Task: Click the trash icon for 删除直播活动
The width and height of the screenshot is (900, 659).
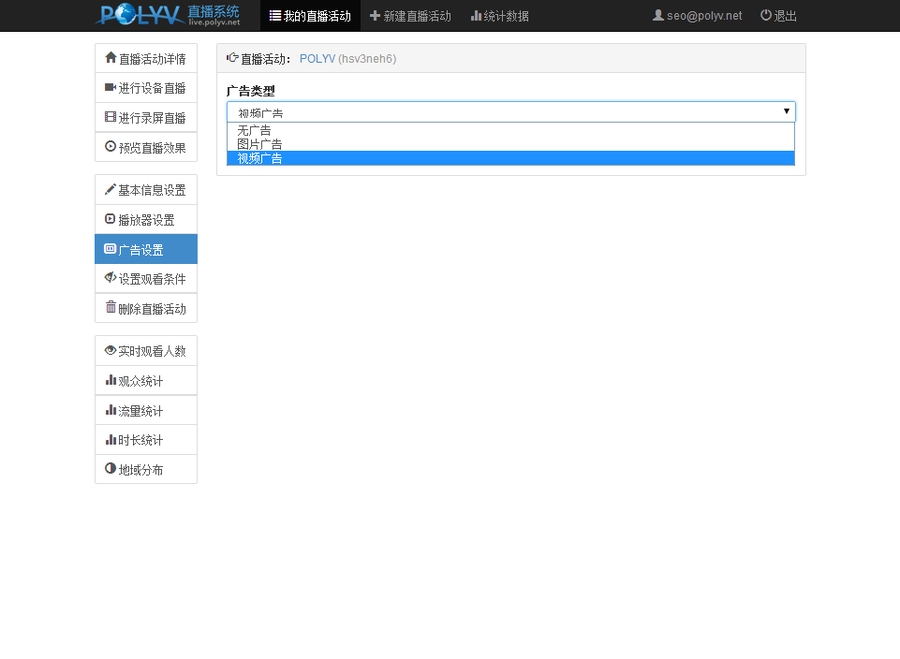Action: [x=111, y=308]
